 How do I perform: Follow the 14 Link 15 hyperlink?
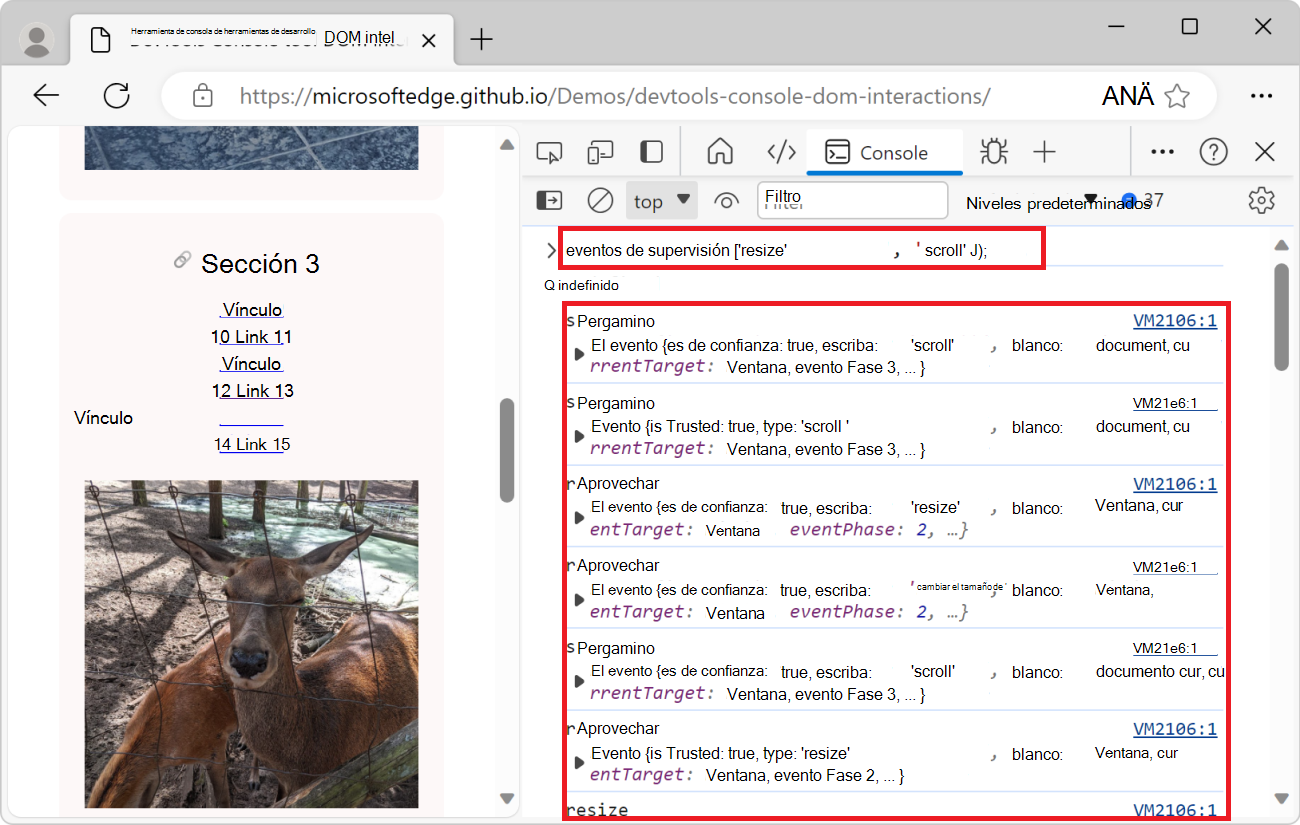pyautogui.click(x=252, y=443)
